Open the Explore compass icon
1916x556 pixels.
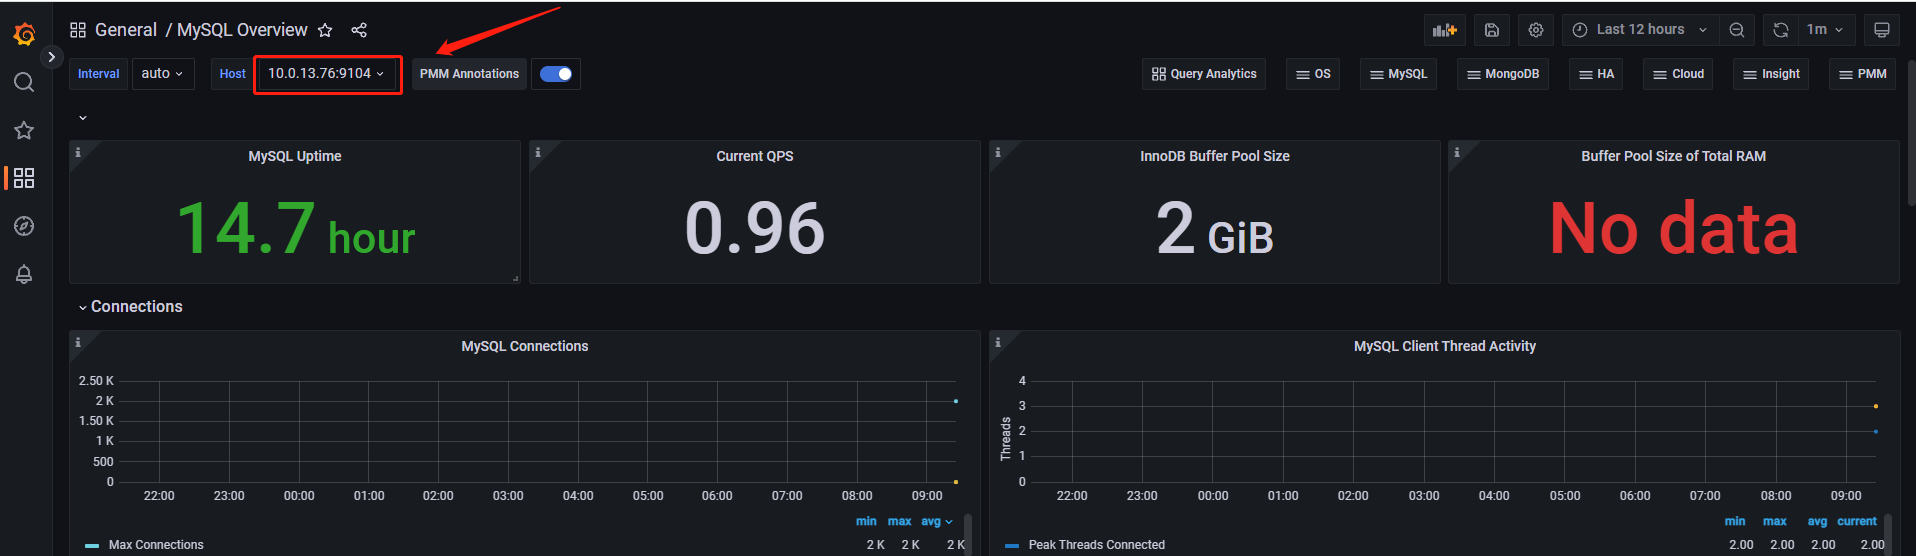pyautogui.click(x=24, y=226)
